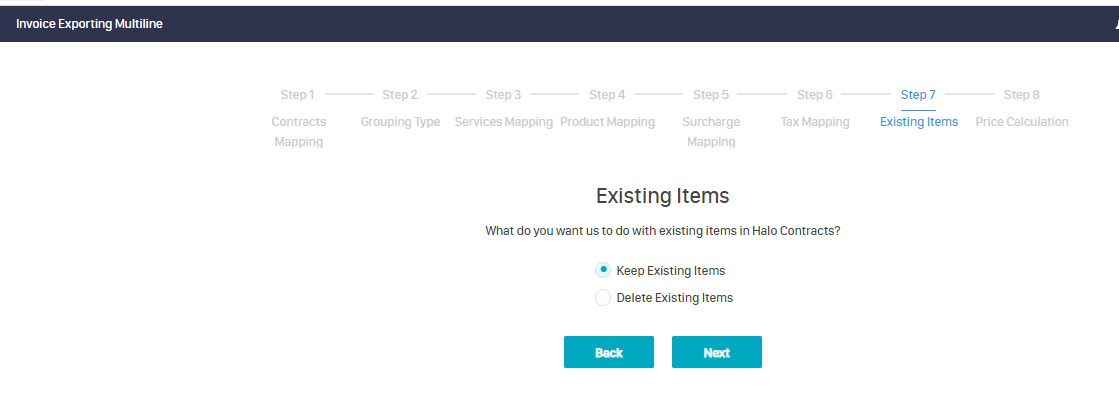Navigate to the Step 4 marker

(607, 95)
